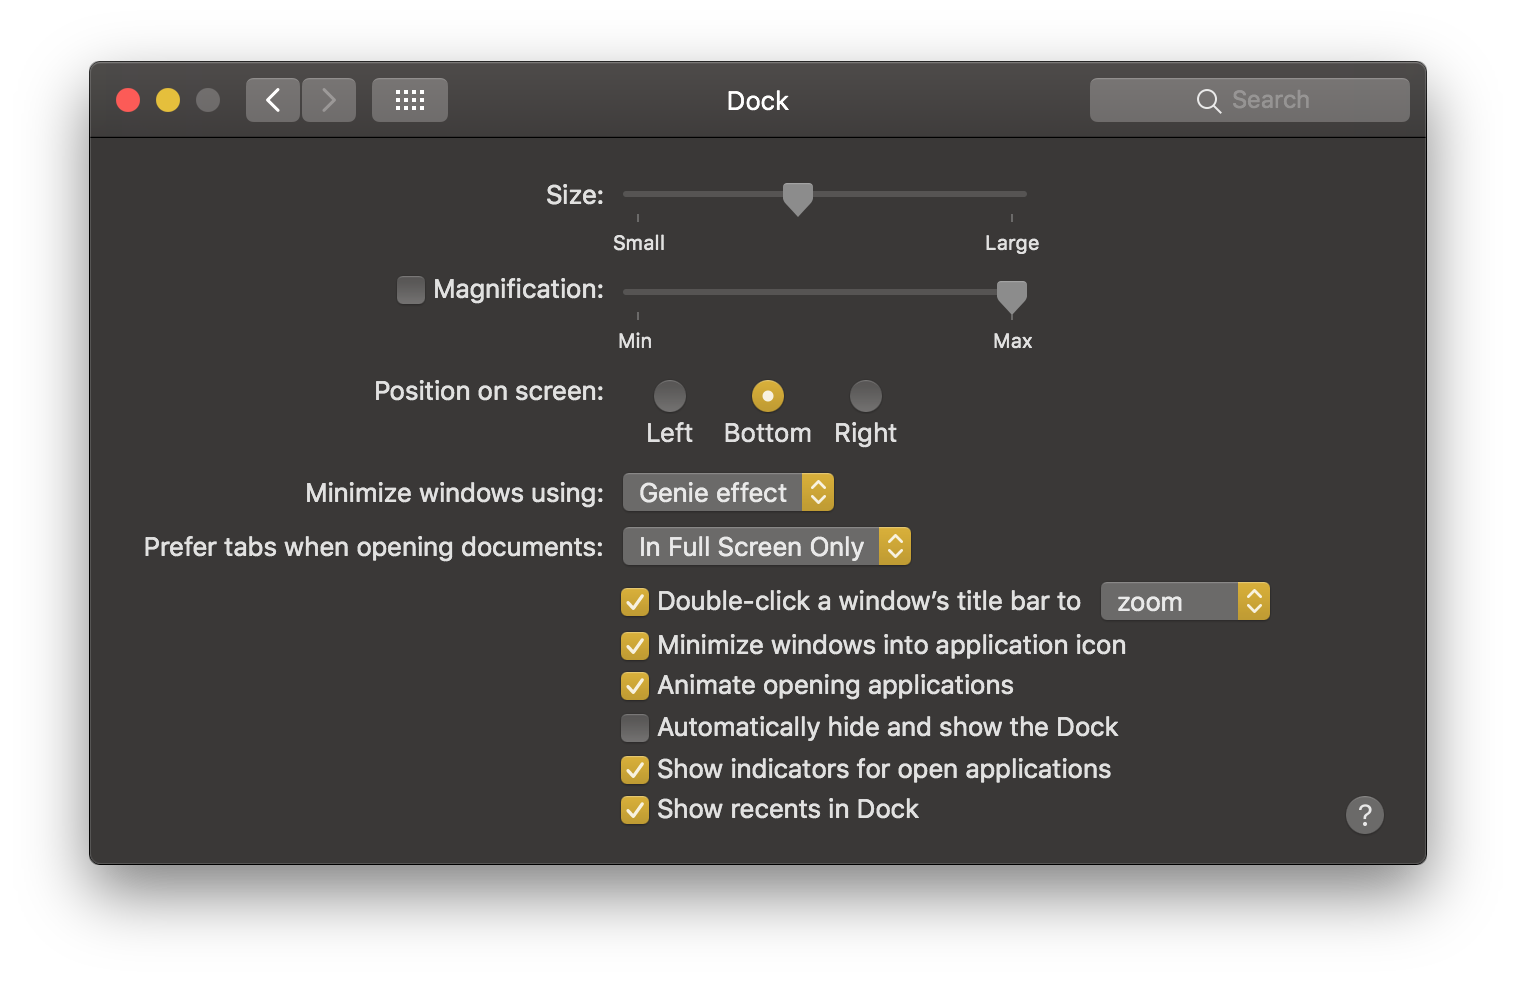1516x982 pixels.
Task: Select Left dock position radio button
Action: coord(670,396)
